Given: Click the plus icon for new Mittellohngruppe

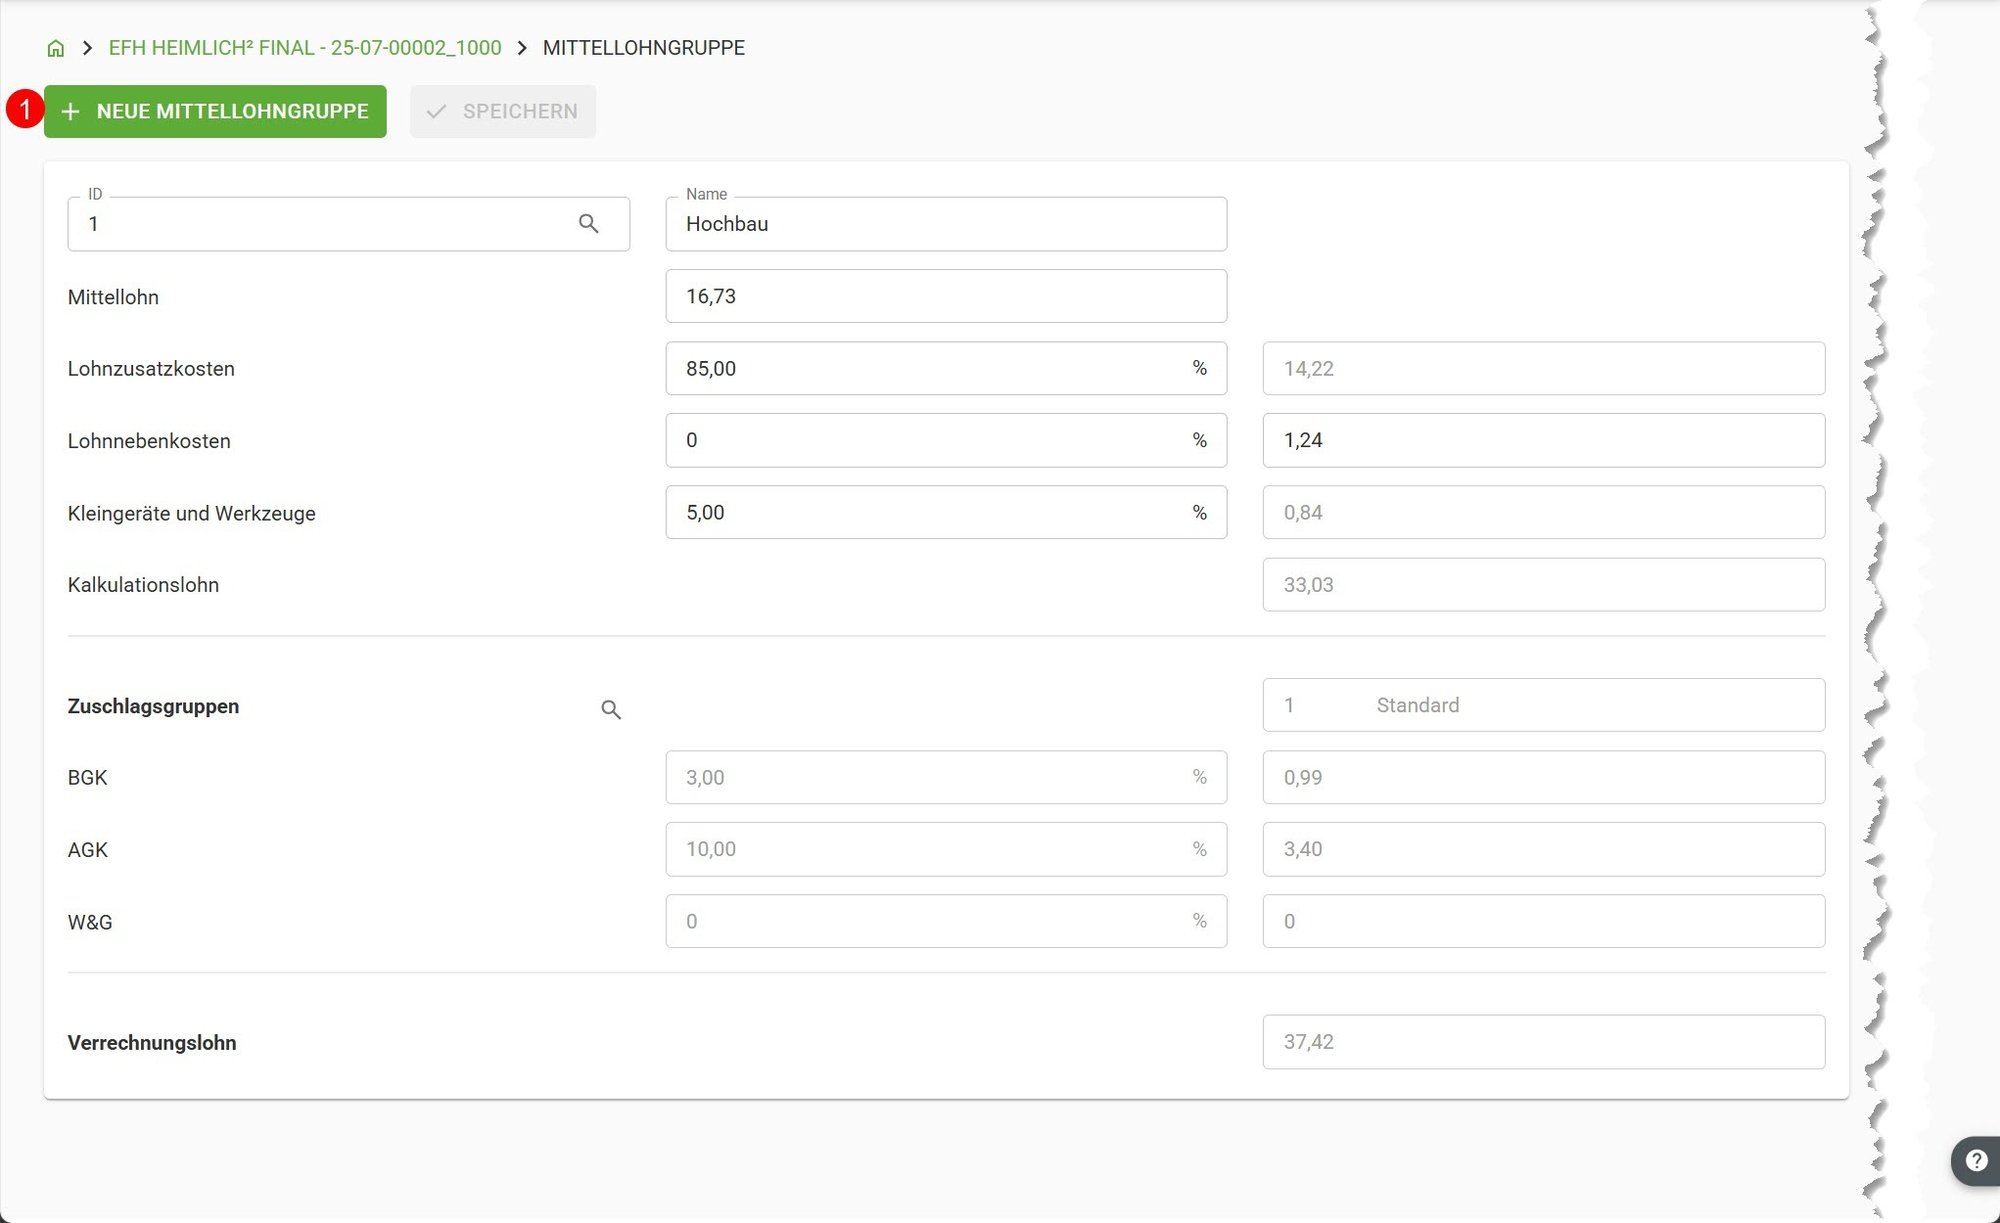Looking at the screenshot, I should tap(70, 112).
